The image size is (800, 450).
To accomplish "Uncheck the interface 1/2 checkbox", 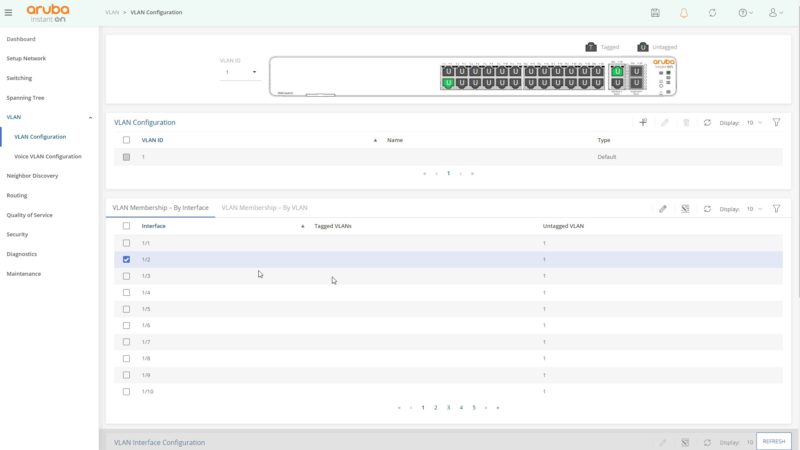I will [126, 259].
